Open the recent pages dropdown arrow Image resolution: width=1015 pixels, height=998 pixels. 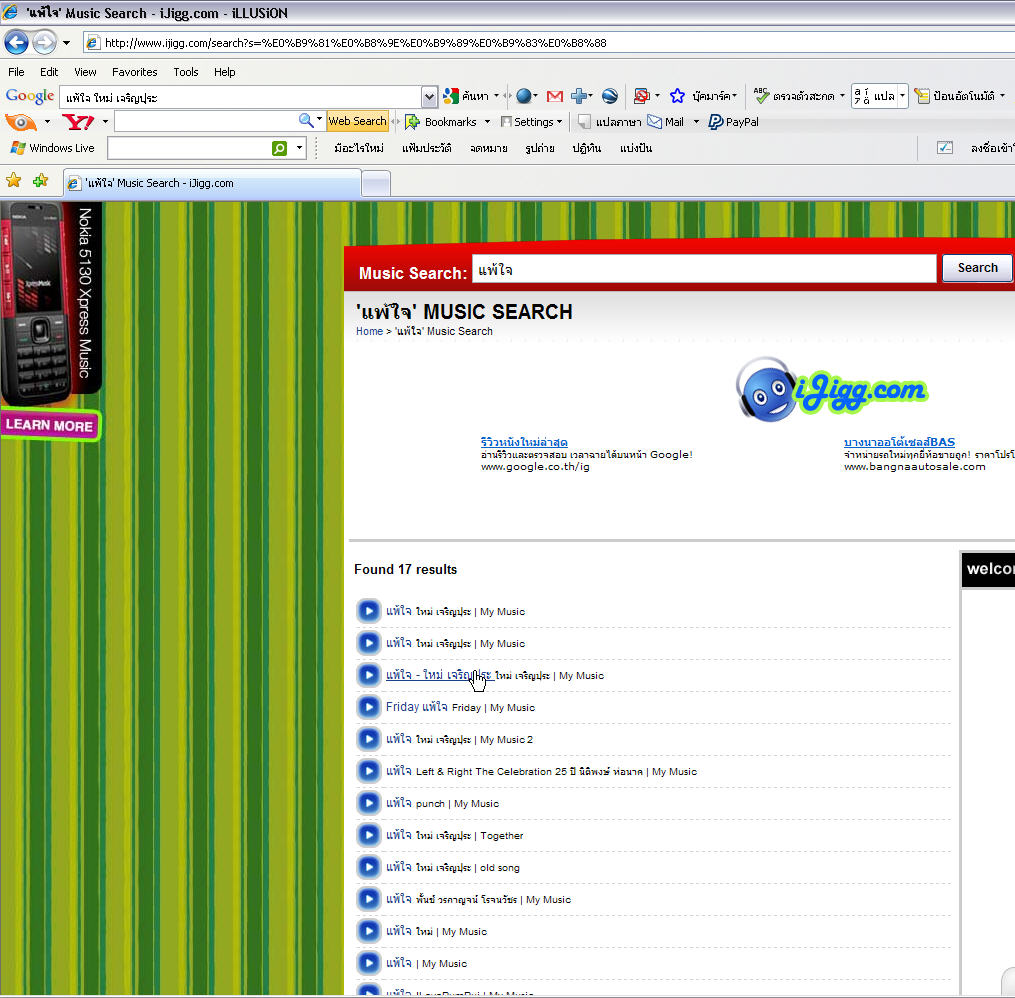coord(66,43)
